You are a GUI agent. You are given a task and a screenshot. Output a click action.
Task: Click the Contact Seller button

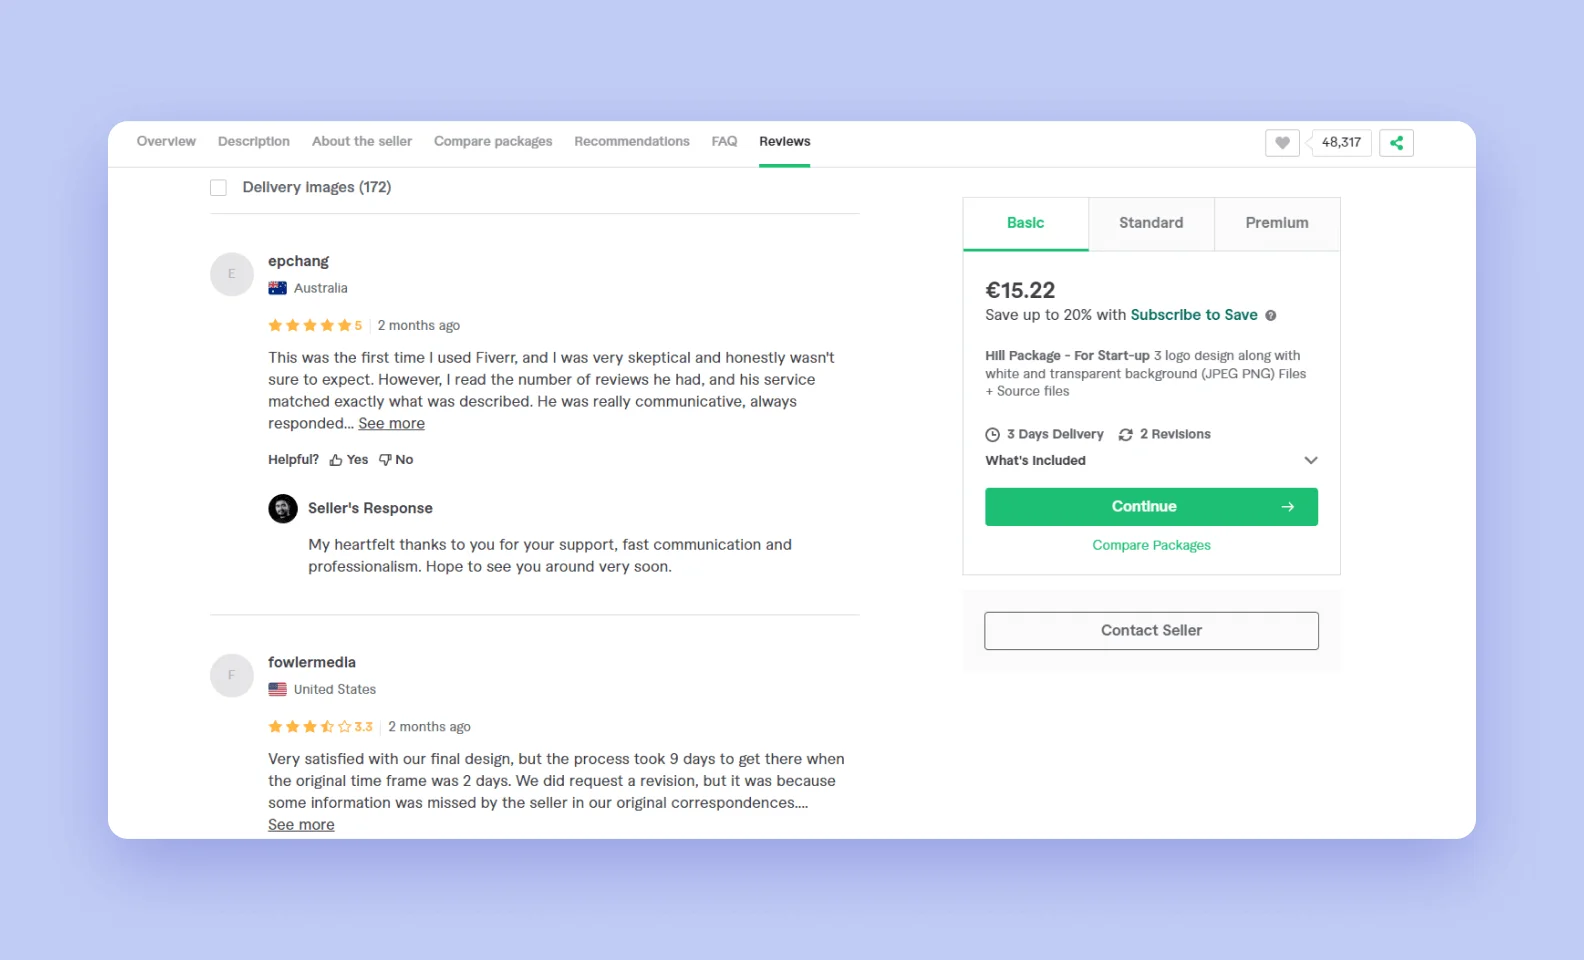1151,630
